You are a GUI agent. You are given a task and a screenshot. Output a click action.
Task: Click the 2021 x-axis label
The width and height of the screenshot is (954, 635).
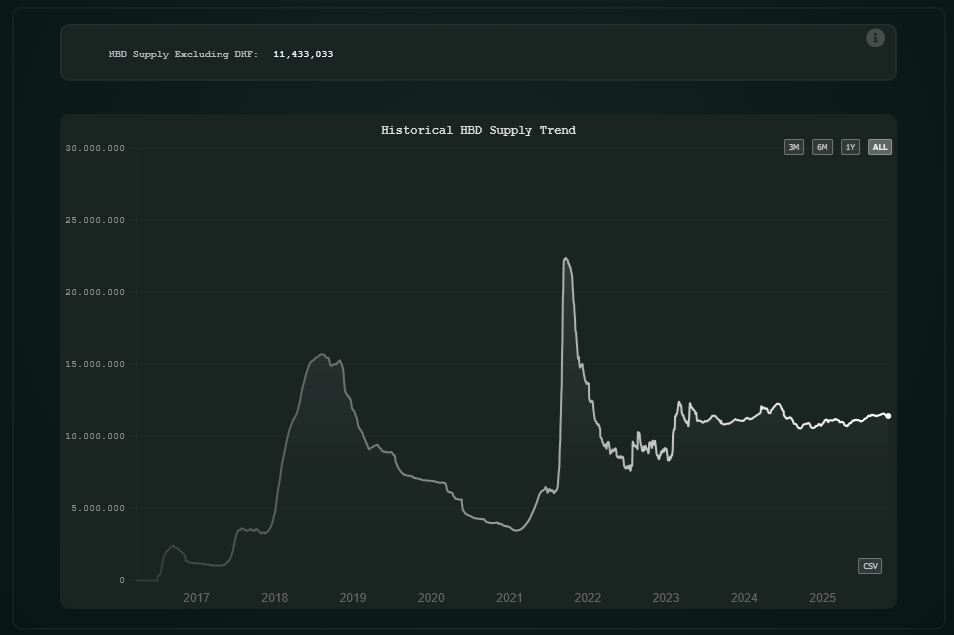(509, 598)
